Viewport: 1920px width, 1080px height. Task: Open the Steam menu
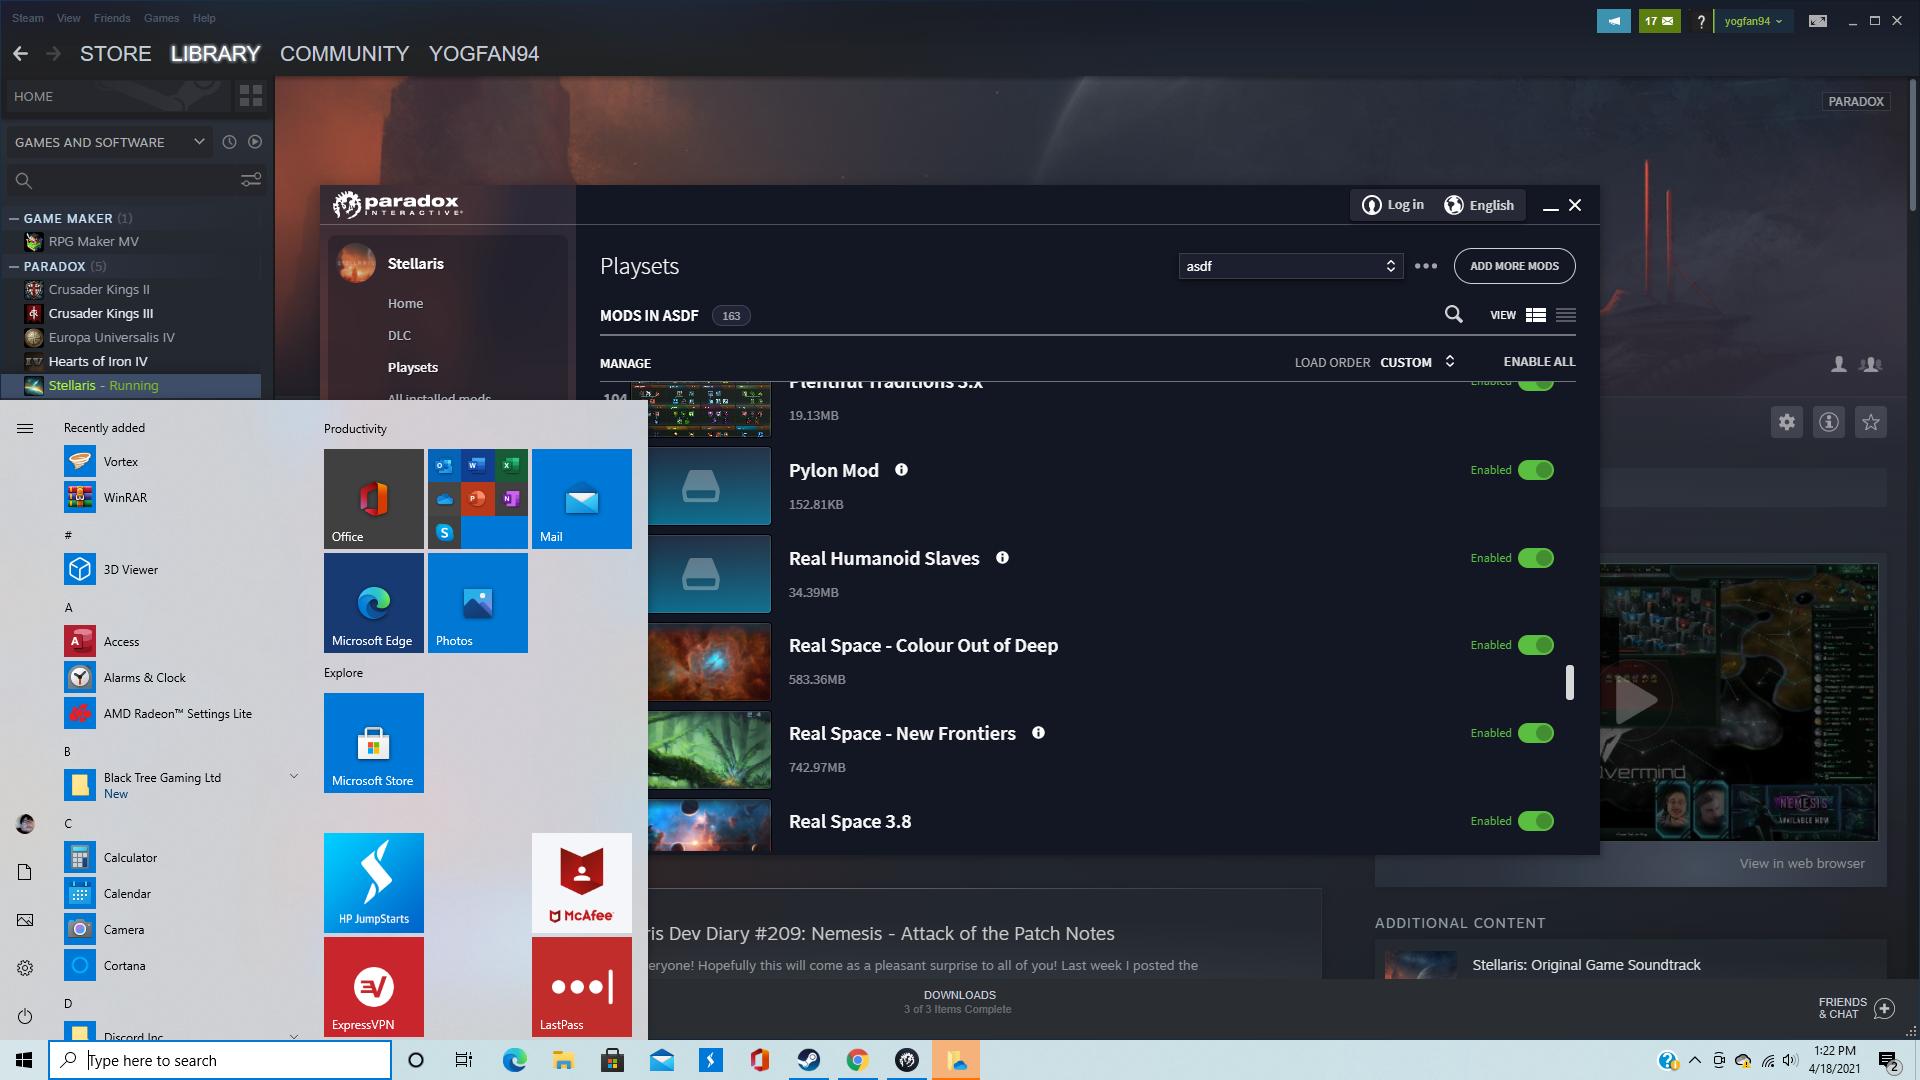[x=28, y=18]
